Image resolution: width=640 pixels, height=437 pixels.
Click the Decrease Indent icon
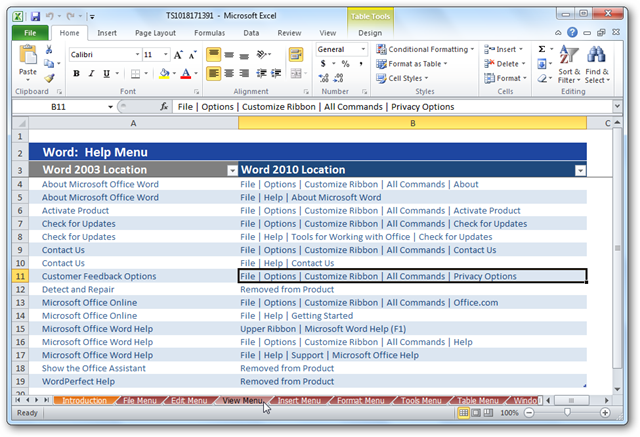coord(261,73)
